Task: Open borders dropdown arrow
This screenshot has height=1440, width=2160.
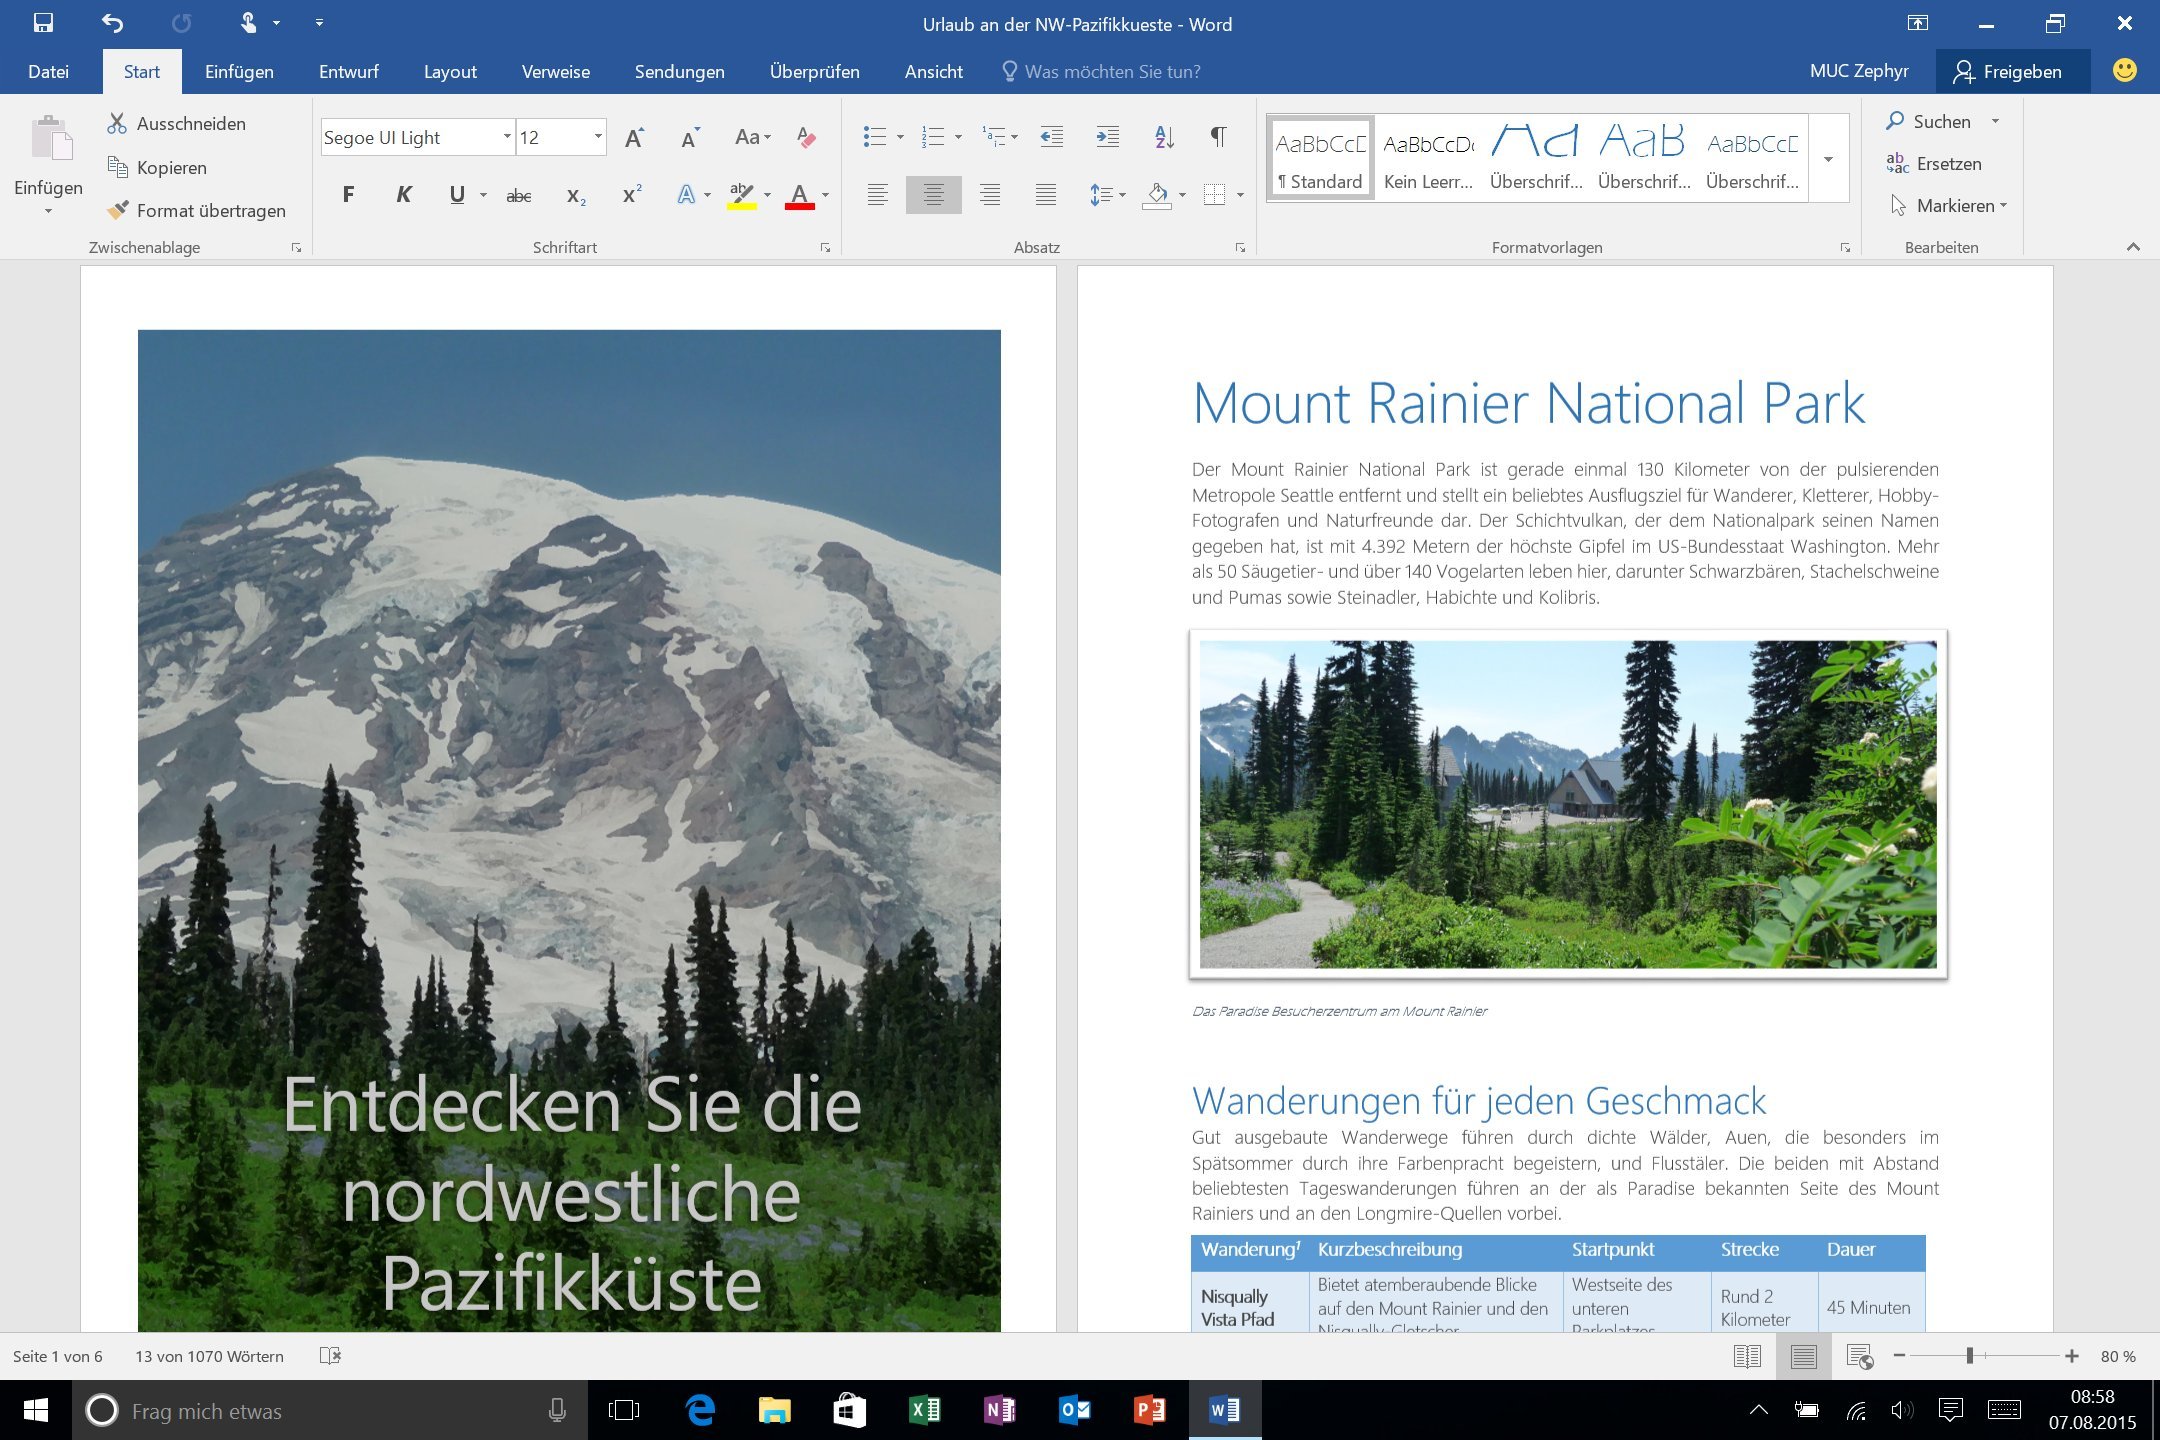Action: [1240, 195]
